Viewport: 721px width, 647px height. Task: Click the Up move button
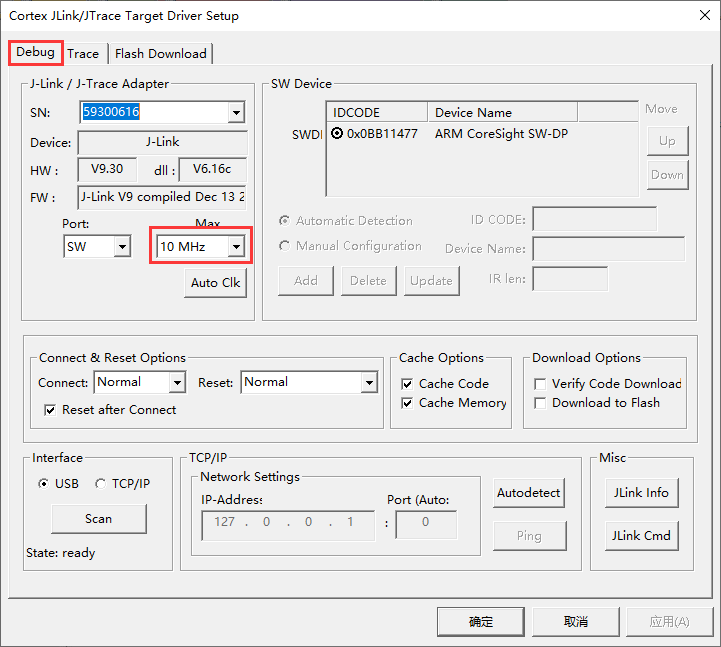point(667,141)
